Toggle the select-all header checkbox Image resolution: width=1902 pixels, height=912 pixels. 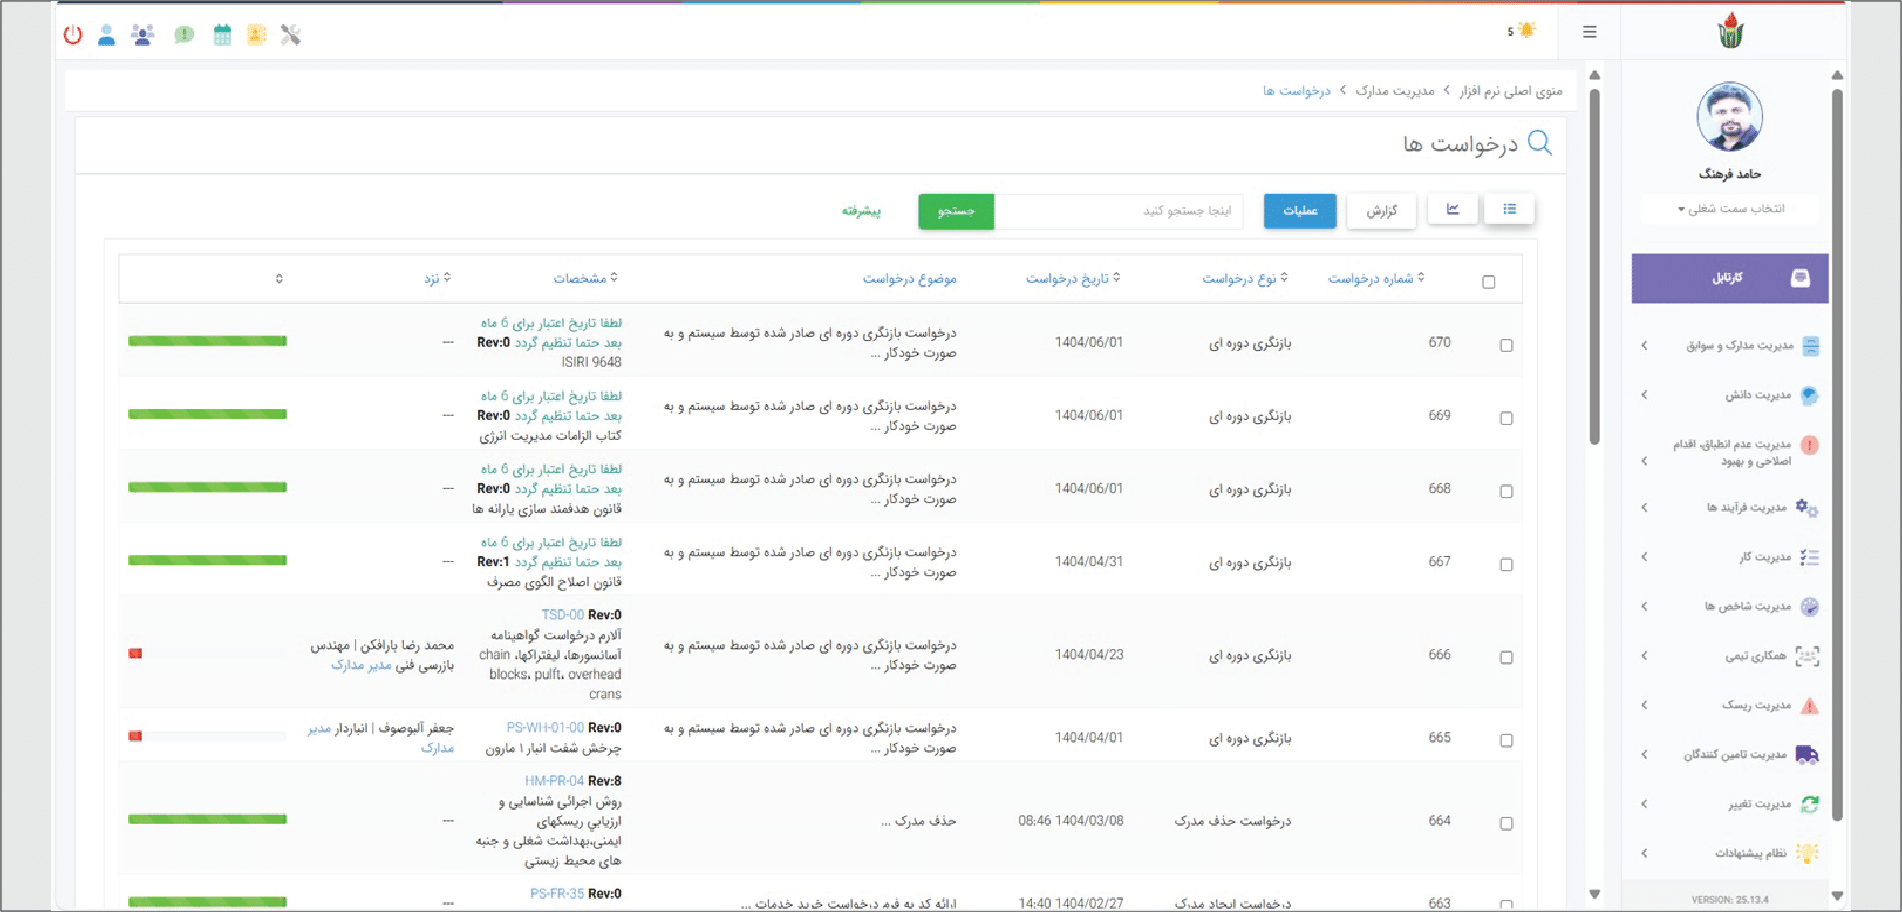1488,282
